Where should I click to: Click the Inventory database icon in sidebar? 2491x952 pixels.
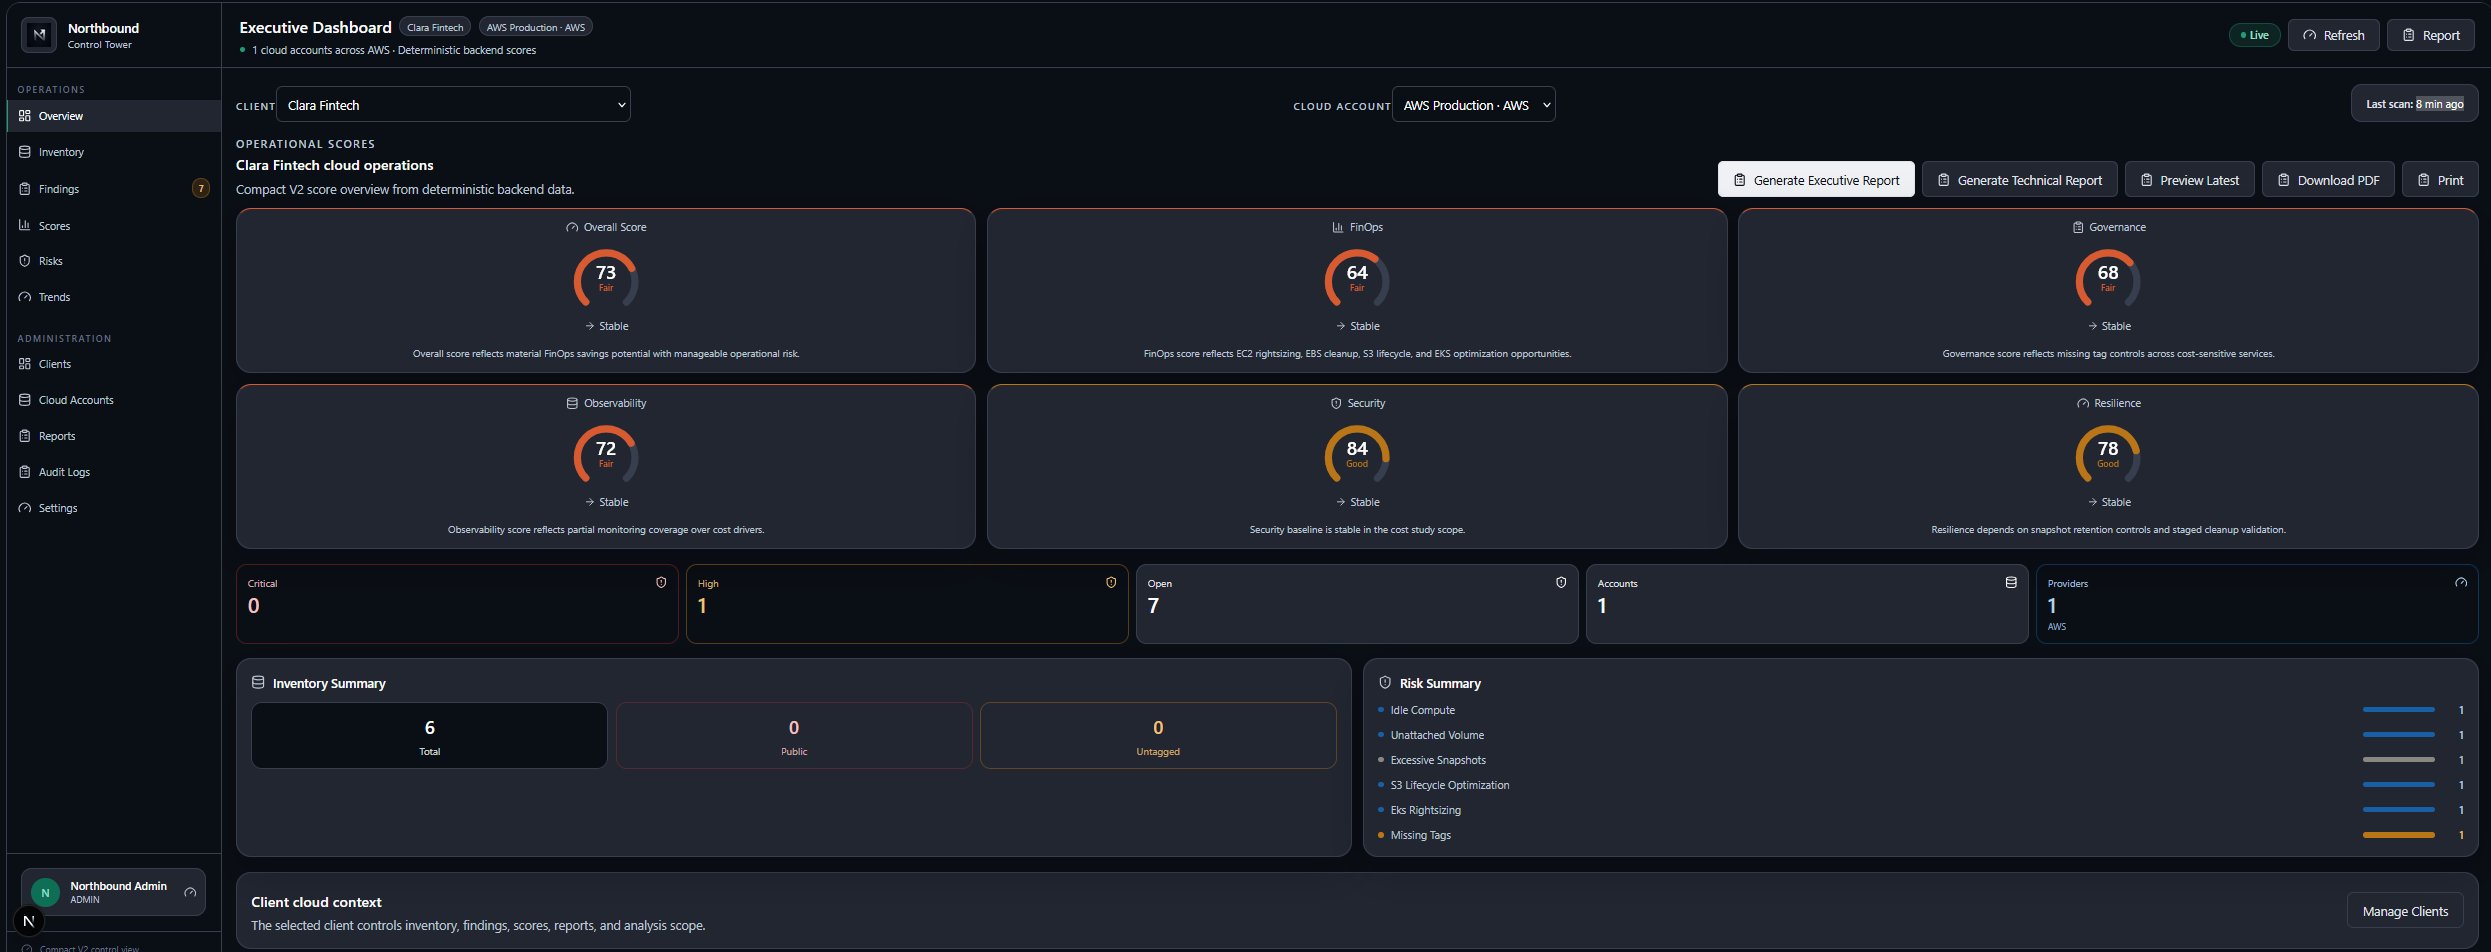(25, 152)
